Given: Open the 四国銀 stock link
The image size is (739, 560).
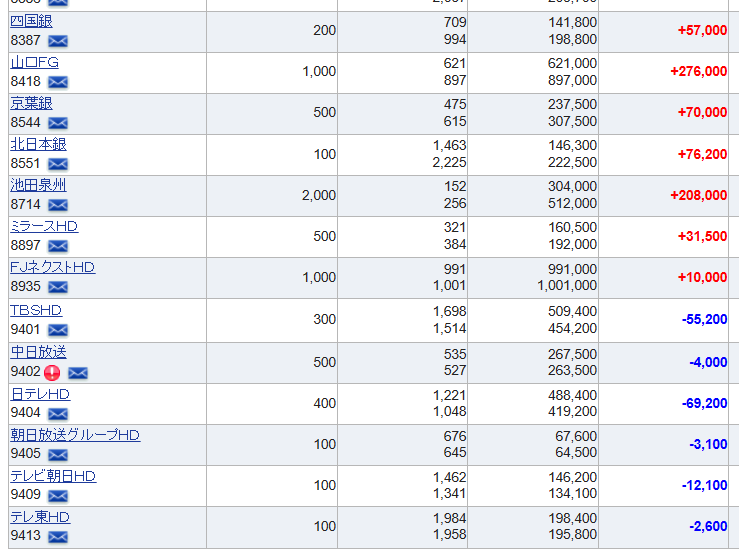Looking at the screenshot, I should [32, 21].
